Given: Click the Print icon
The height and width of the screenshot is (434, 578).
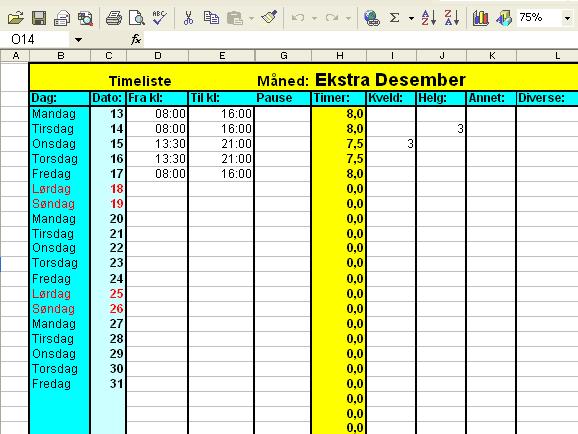Looking at the screenshot, I should (x=114, y=17).
